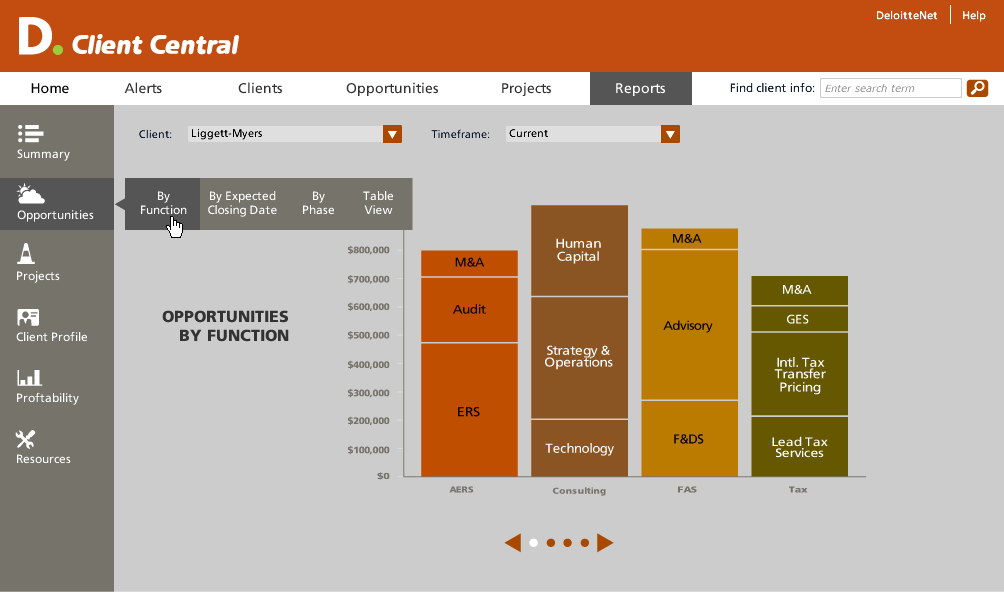Click the Current timeframe field
The image size is (1004, 592).
(583, 134)
